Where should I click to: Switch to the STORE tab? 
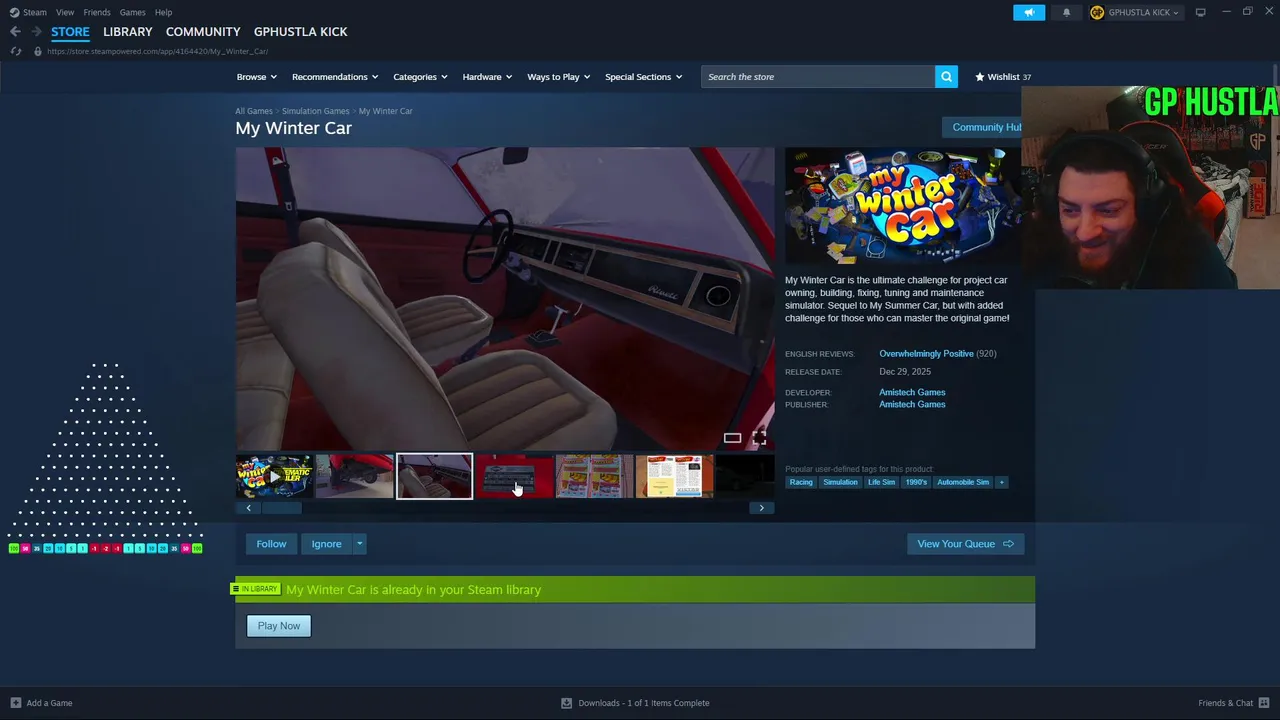tap(70, 32)
